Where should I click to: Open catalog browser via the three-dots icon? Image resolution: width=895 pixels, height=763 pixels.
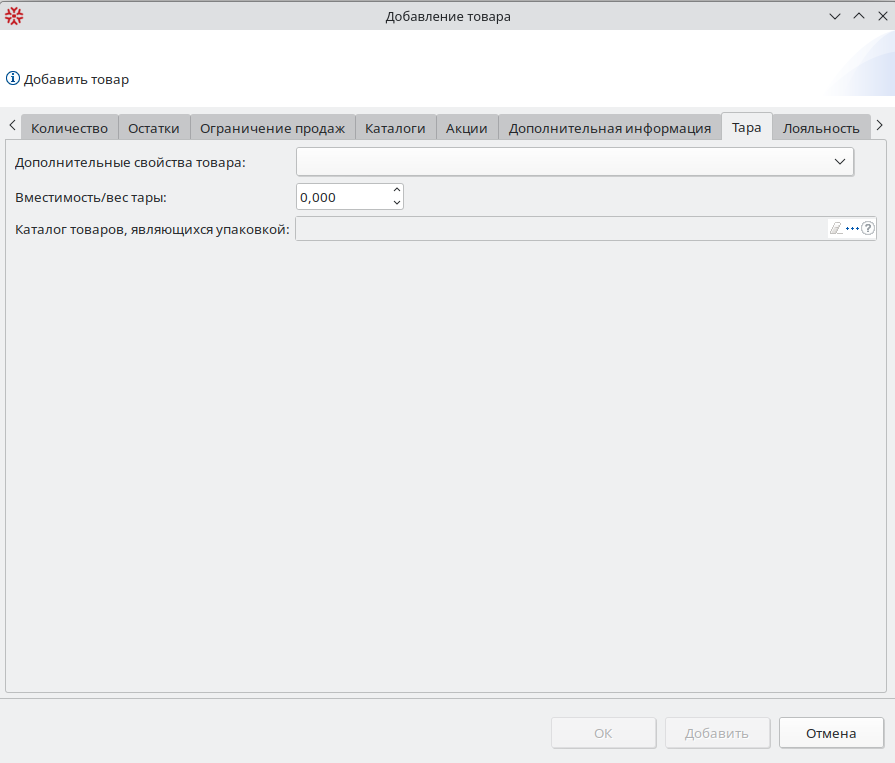[x=852, y=229]
